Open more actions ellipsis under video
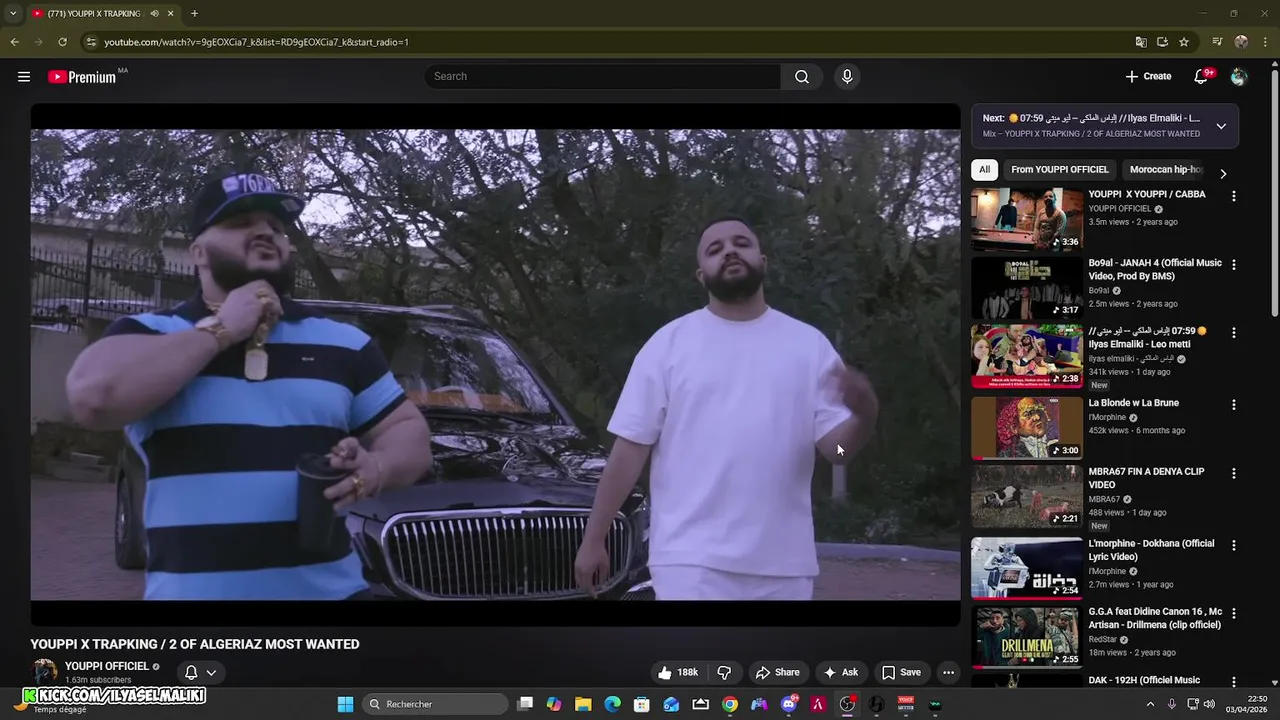 [x=948, y=672]
